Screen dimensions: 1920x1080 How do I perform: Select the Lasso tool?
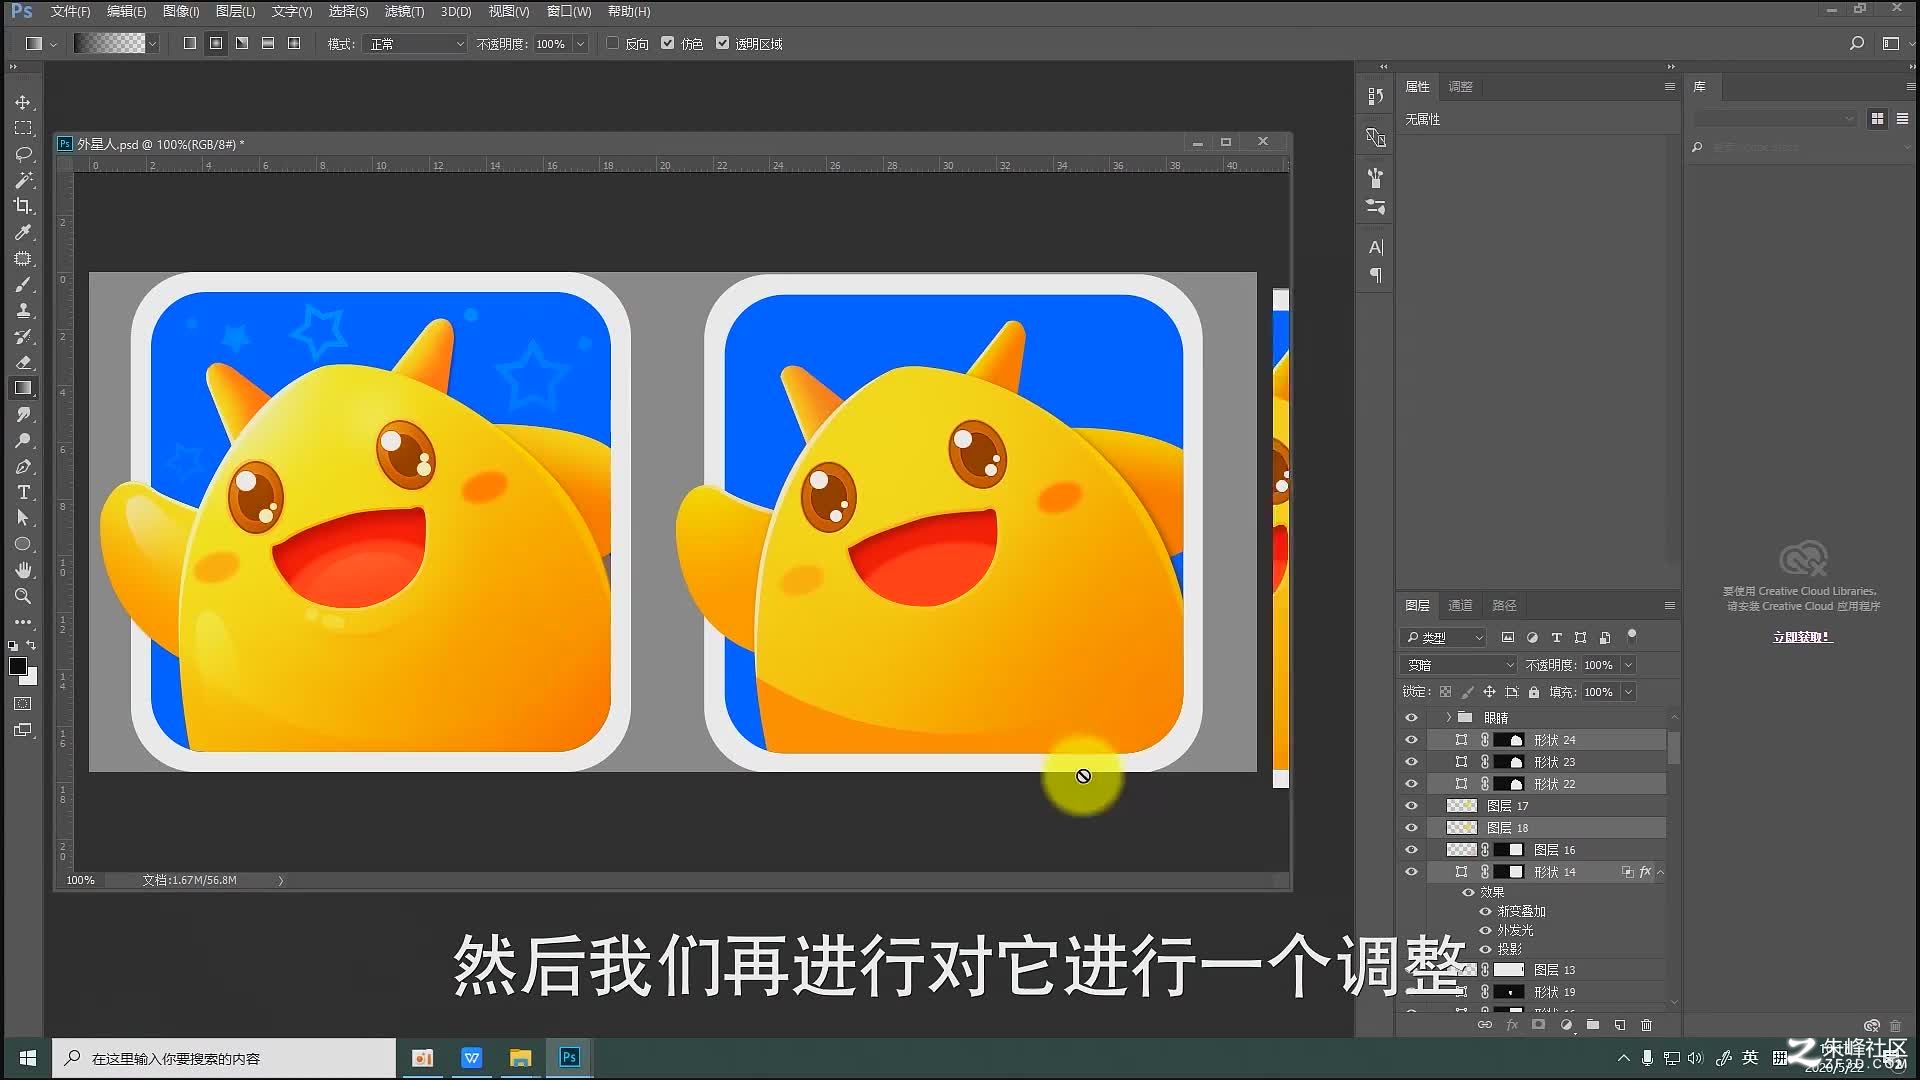[23, 154]
